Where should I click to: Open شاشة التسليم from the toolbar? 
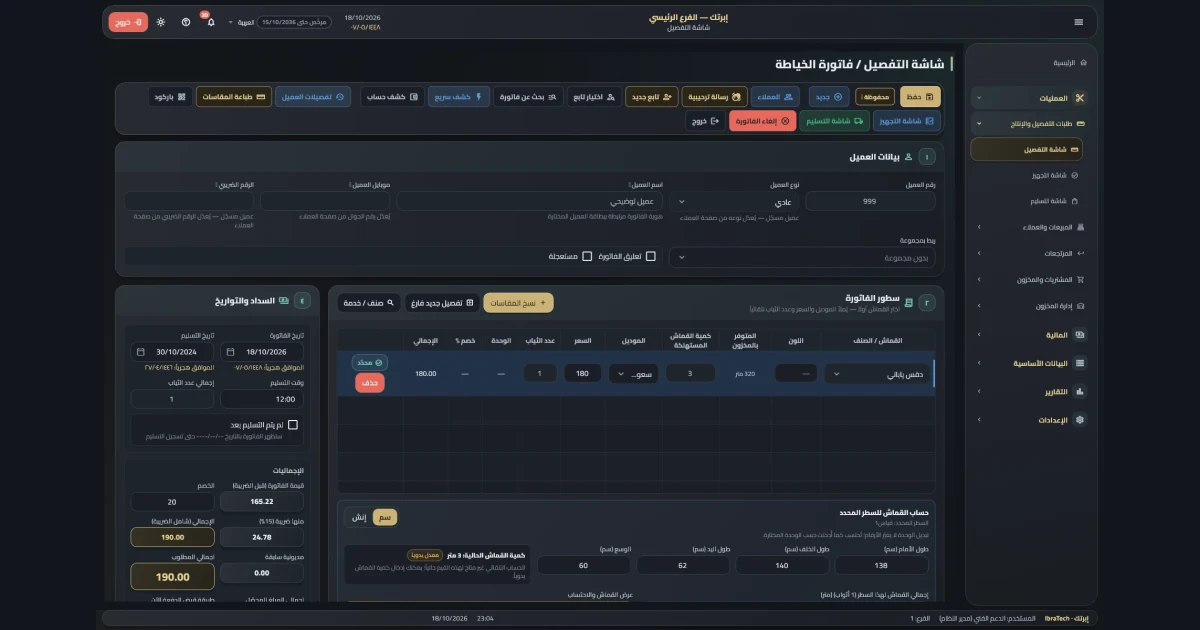point(833,121)
